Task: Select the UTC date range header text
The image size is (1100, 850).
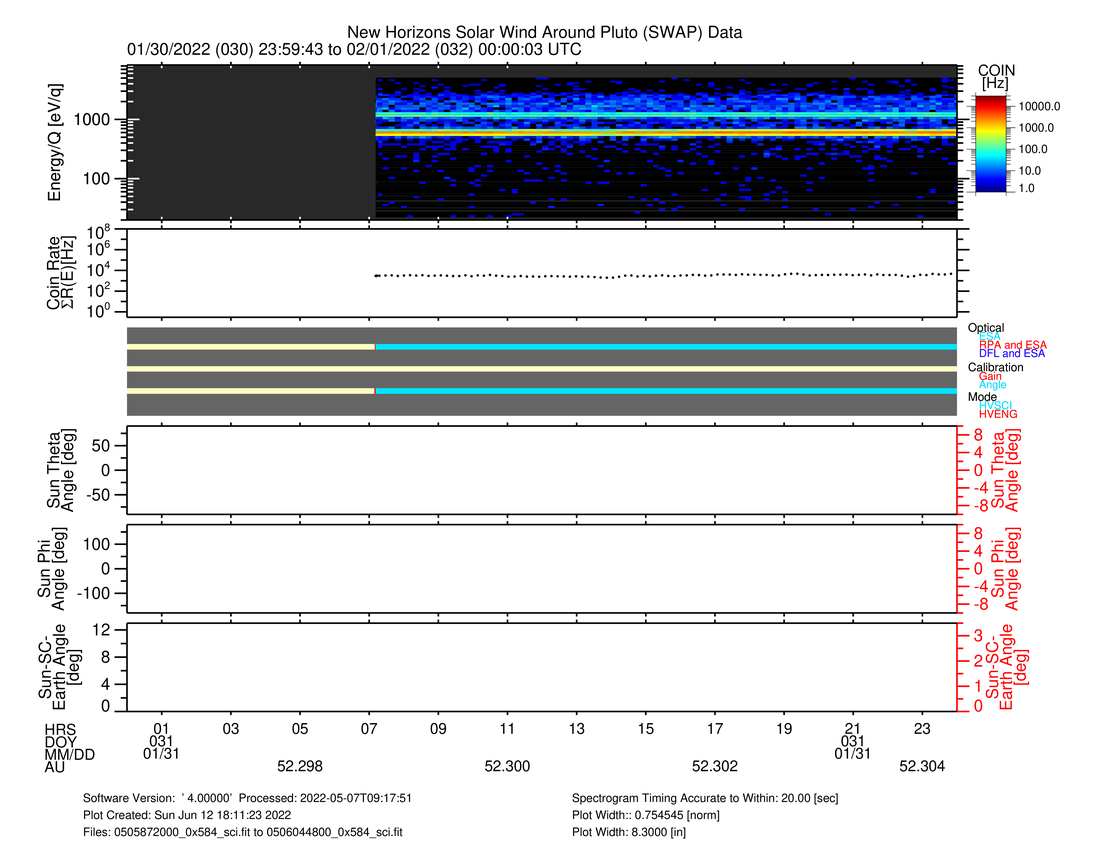Action: 354,49
